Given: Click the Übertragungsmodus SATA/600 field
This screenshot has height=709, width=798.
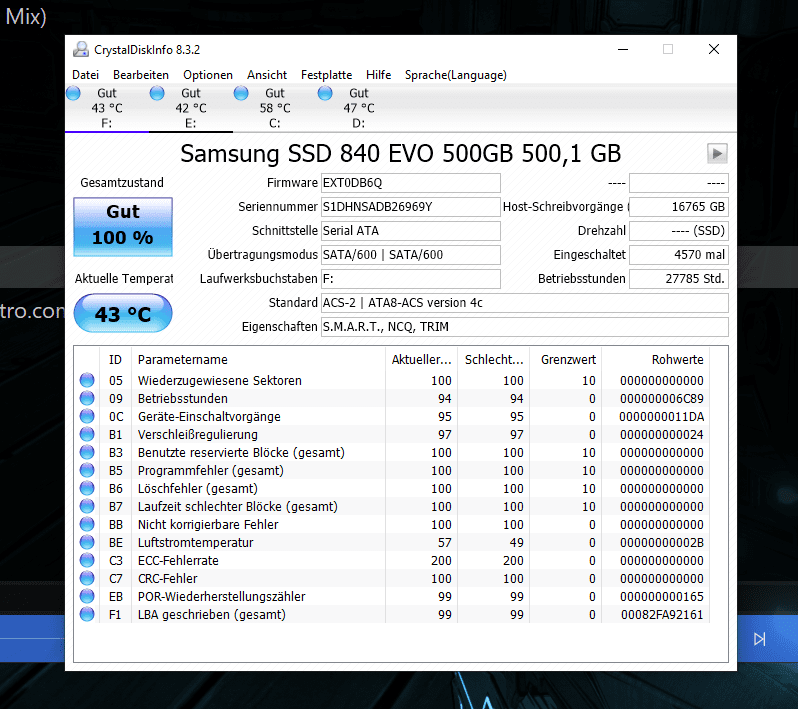Looking at the screenshot, I should [410, 254].
